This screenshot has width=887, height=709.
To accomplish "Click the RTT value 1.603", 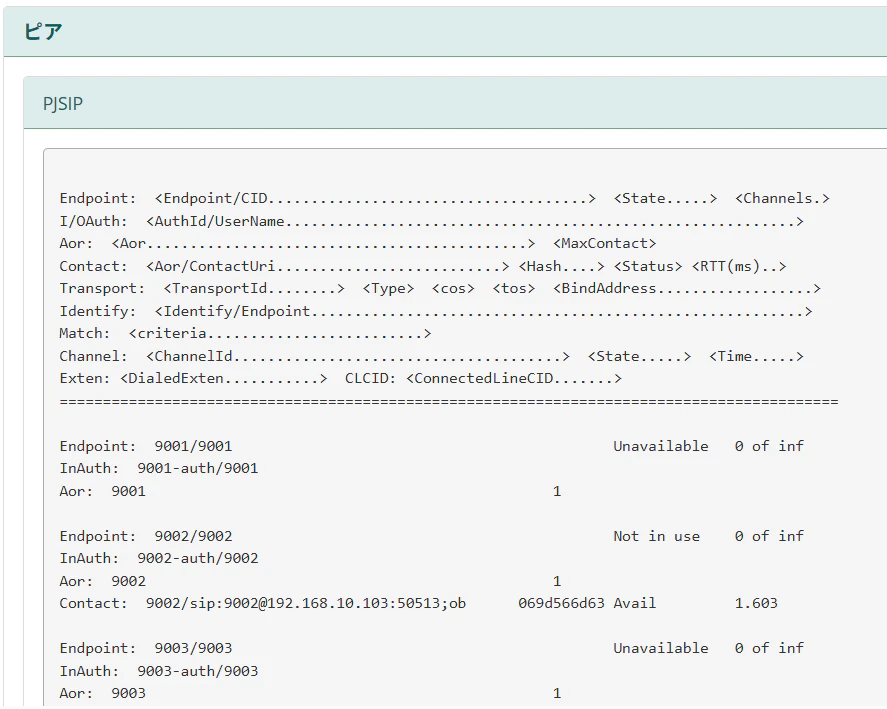I will coord(756,603).
